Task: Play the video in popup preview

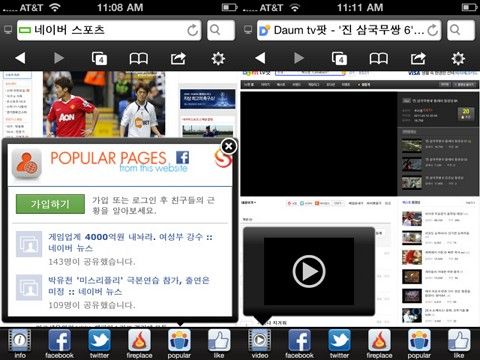Action: point(309,271)
